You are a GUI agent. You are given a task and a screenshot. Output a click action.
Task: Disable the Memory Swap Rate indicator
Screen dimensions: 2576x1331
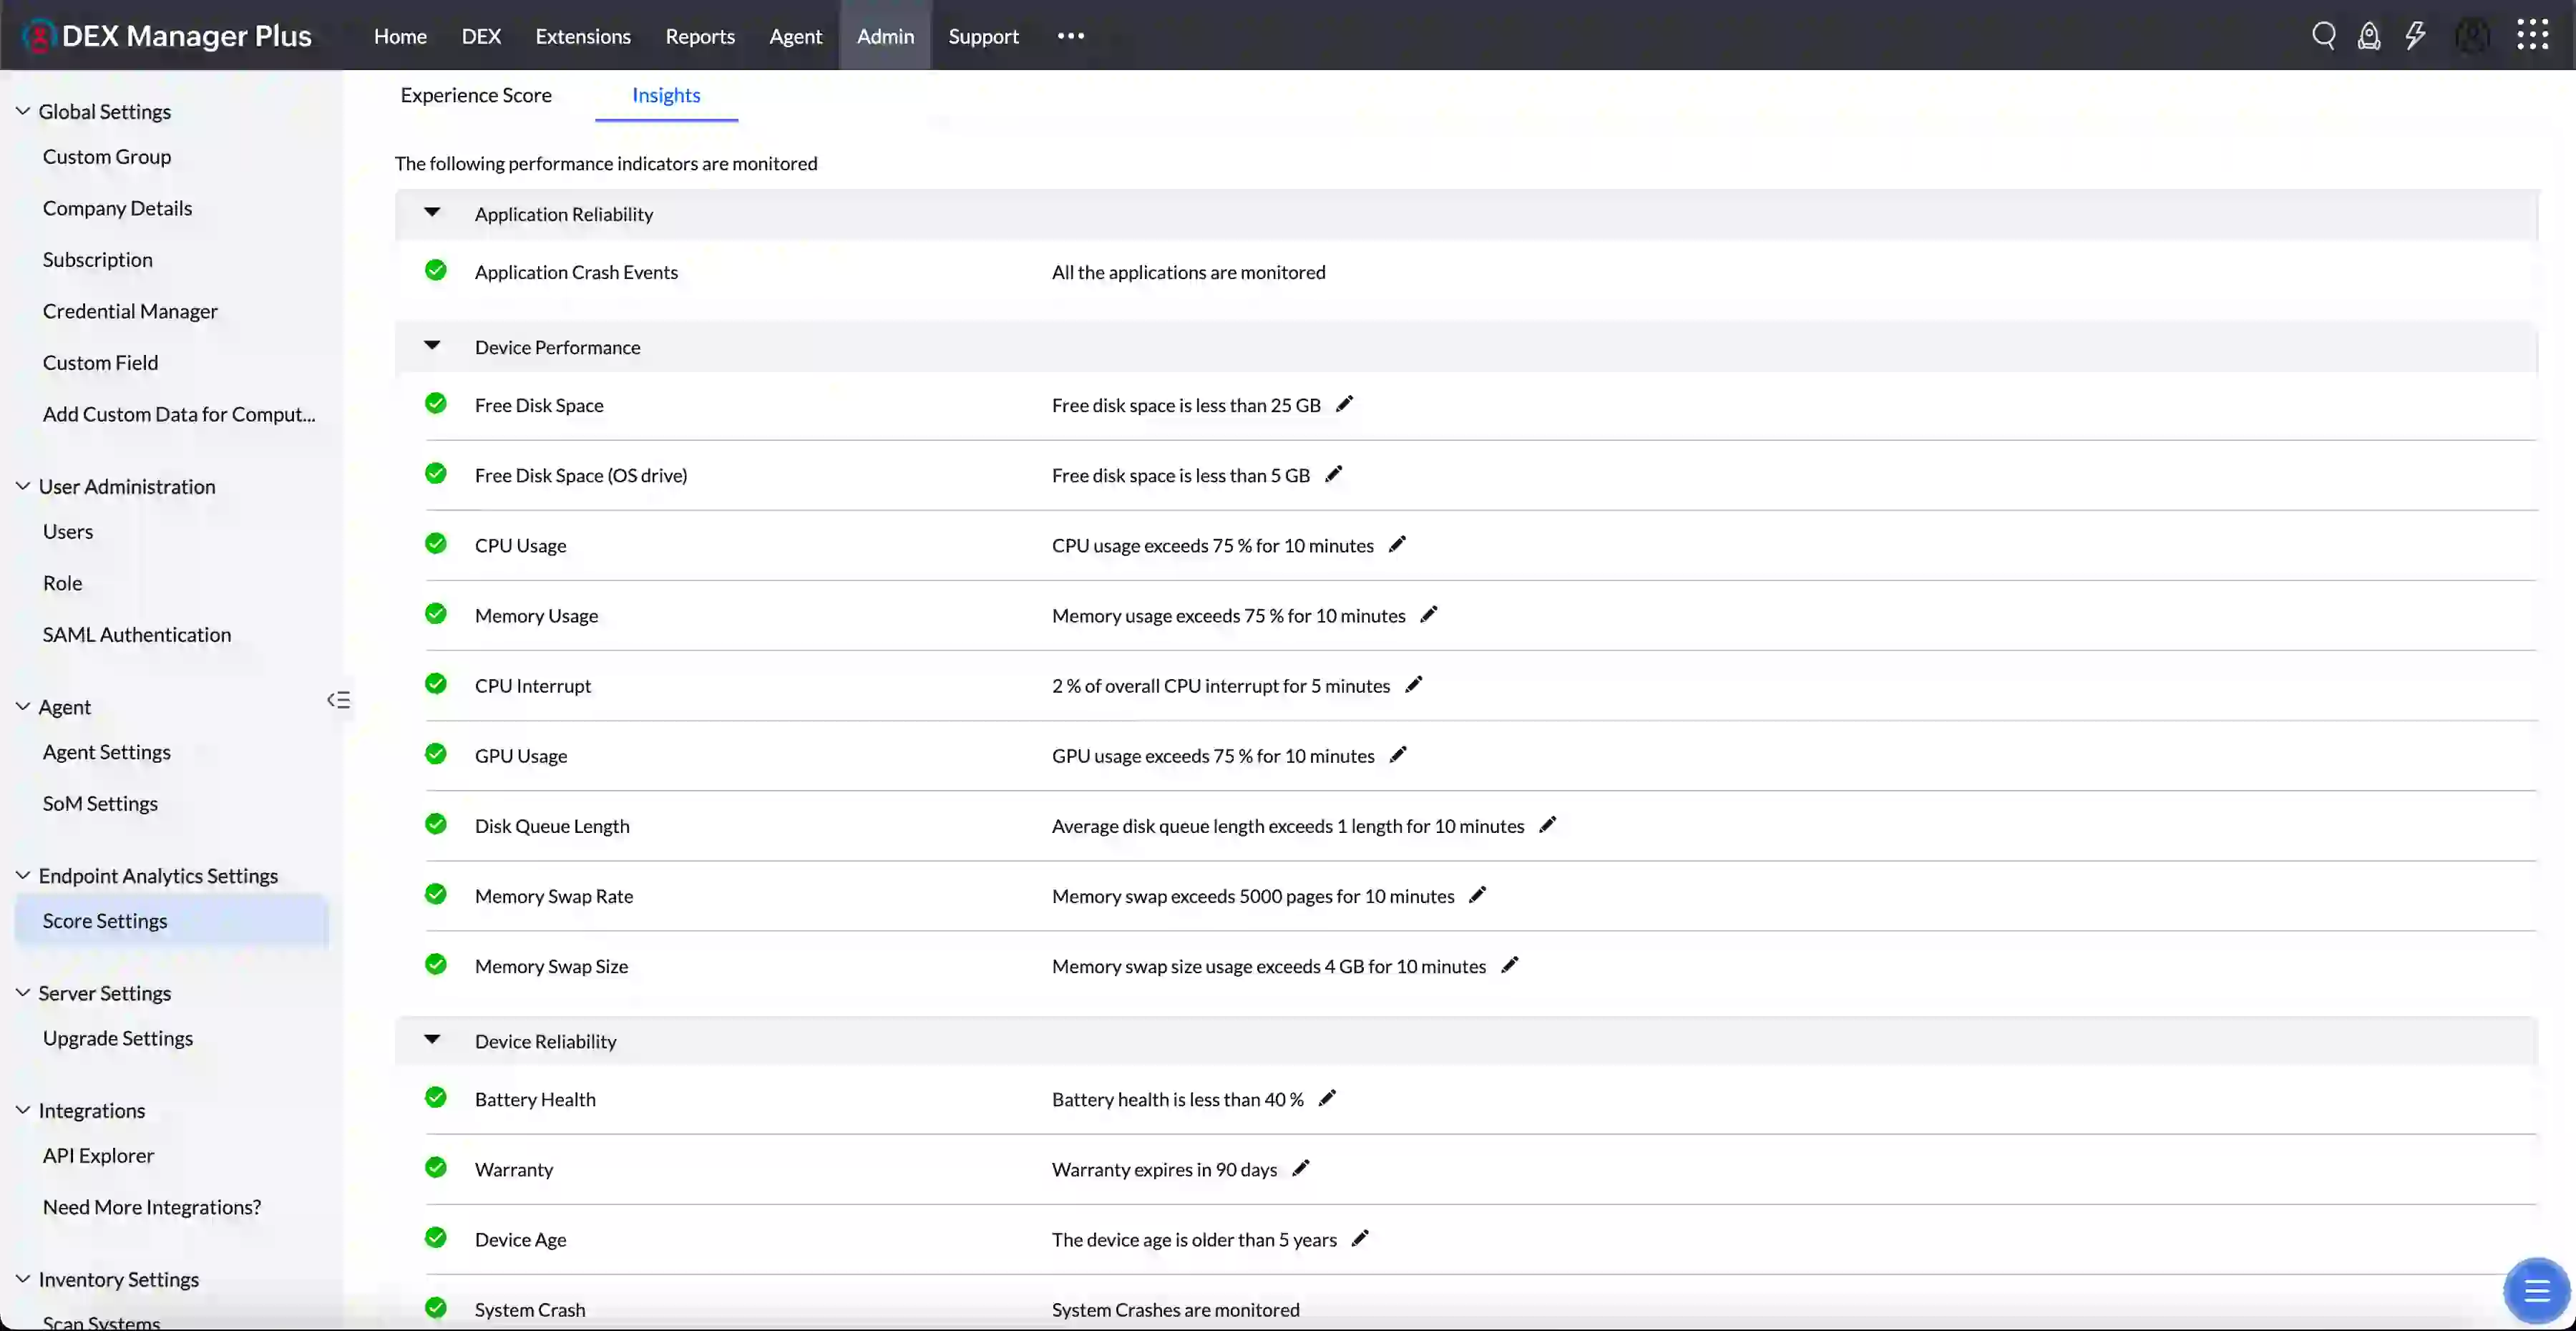coord(435,894)
